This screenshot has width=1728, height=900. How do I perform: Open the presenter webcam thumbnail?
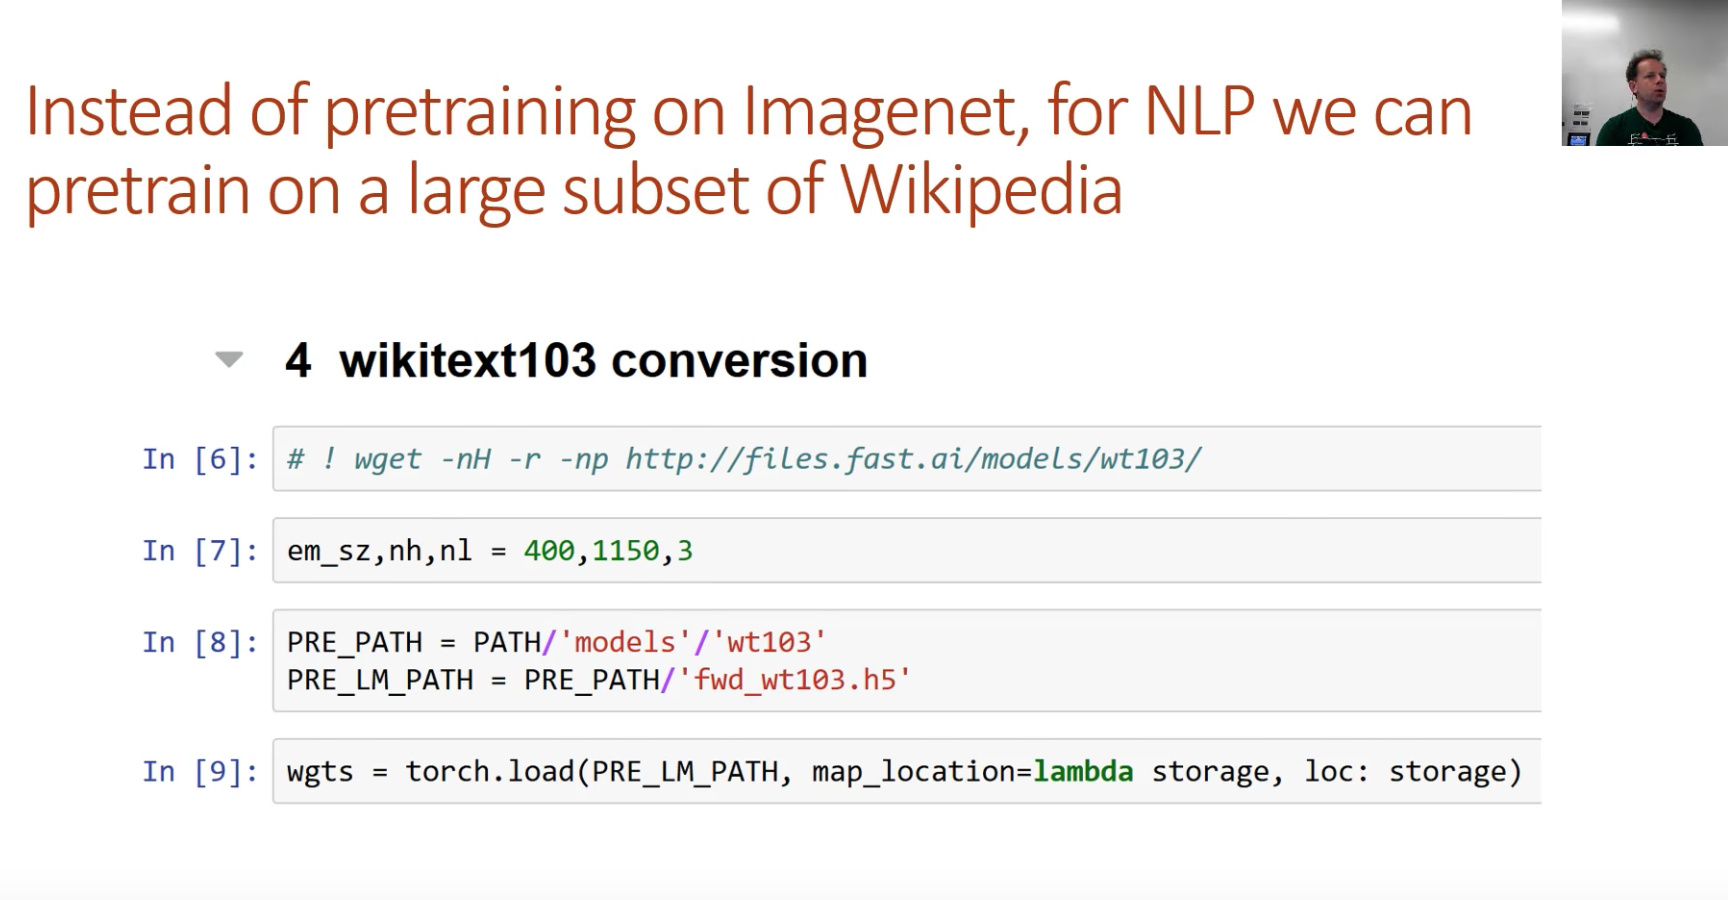pos(1644,73)
